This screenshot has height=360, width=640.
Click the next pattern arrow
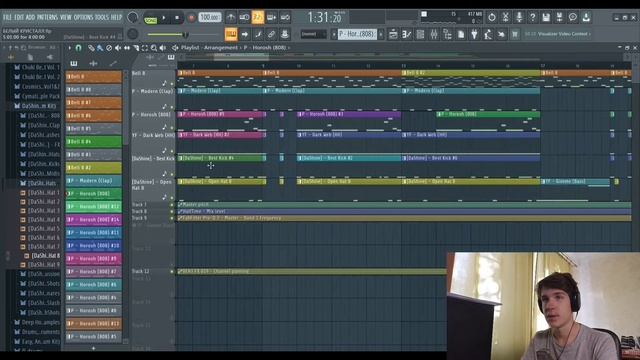[x=381, y=34]
